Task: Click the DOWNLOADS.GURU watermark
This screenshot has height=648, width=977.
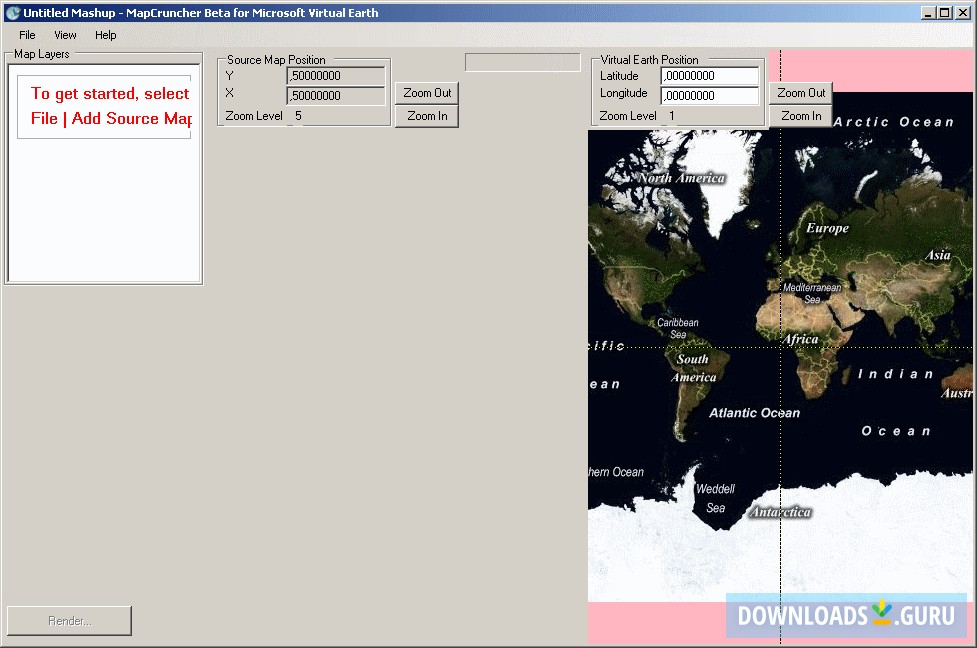Action: click(x=846, y=616)
